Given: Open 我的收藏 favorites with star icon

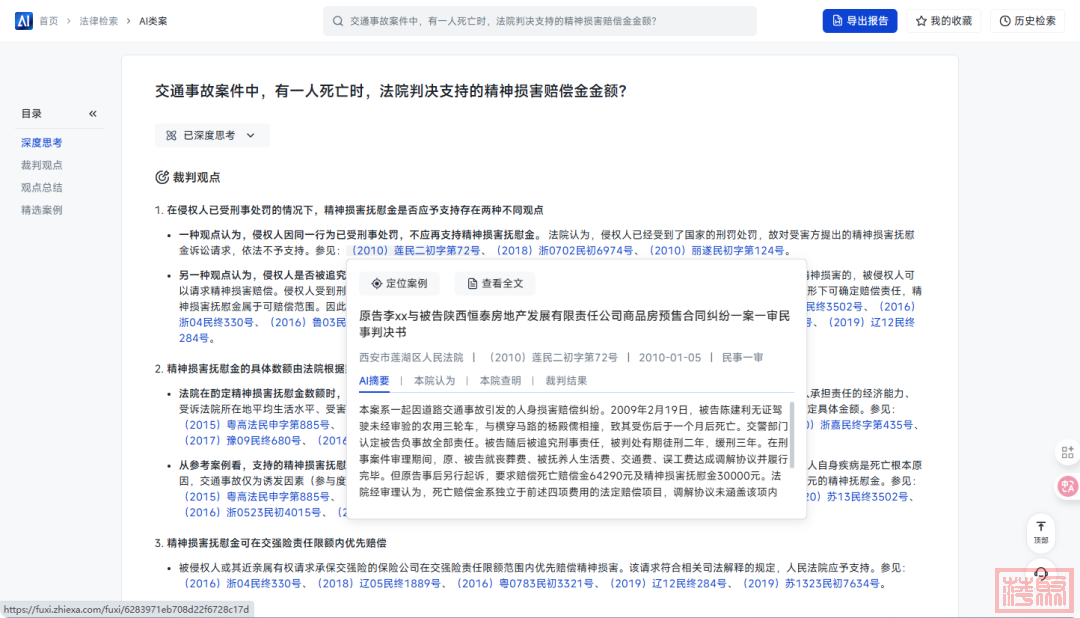Looking at the screenshot, I should tap(943, 21).
